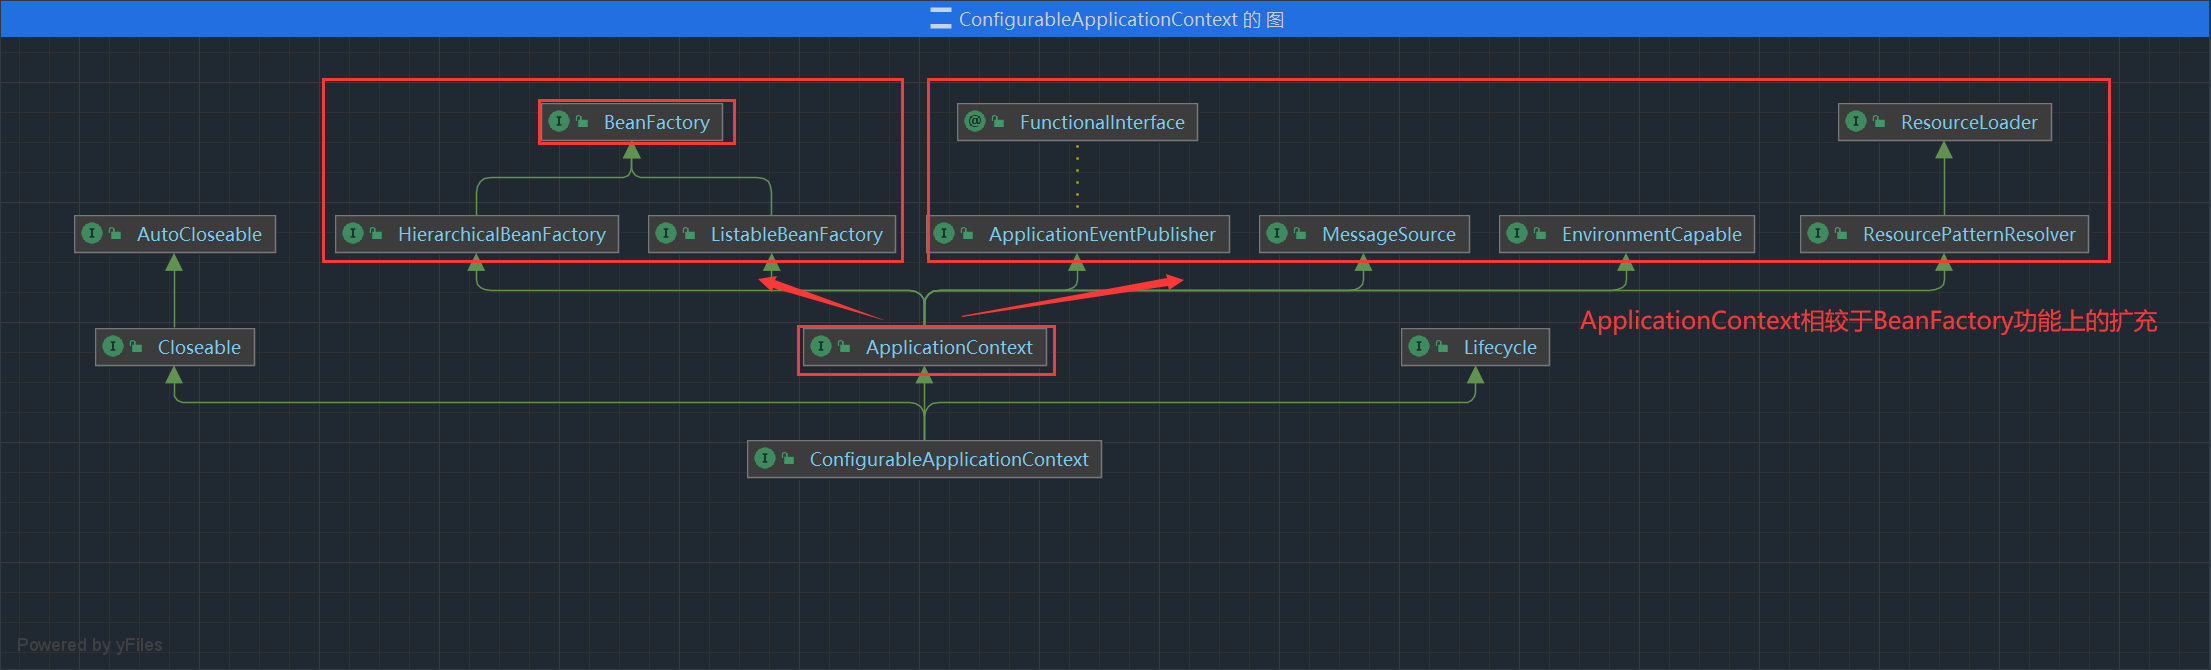The image size is (2211, 670).
Task: Select the HierarchicalBeanFactory node label
Action: 501,234
